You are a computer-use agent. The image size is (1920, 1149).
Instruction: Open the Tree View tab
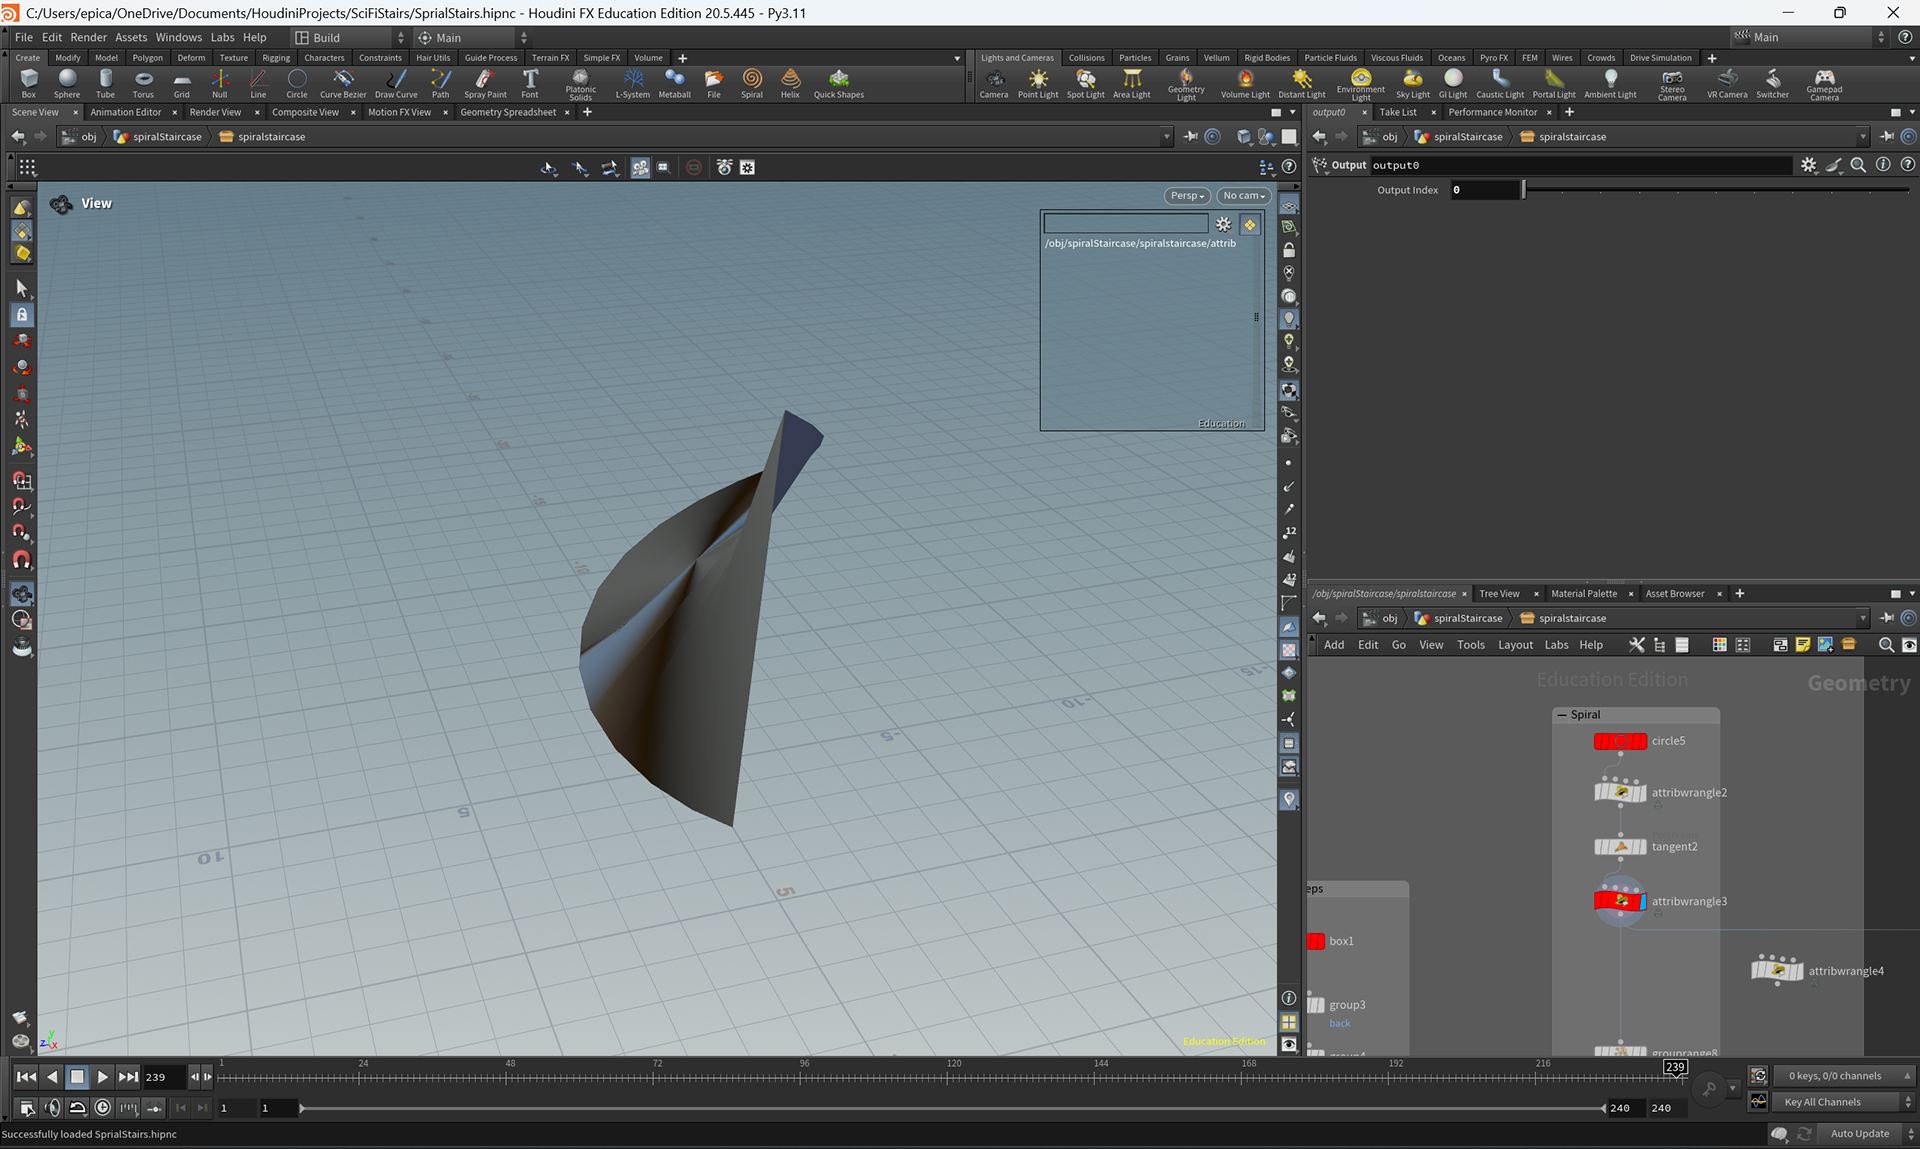[x=1499, y=594]
